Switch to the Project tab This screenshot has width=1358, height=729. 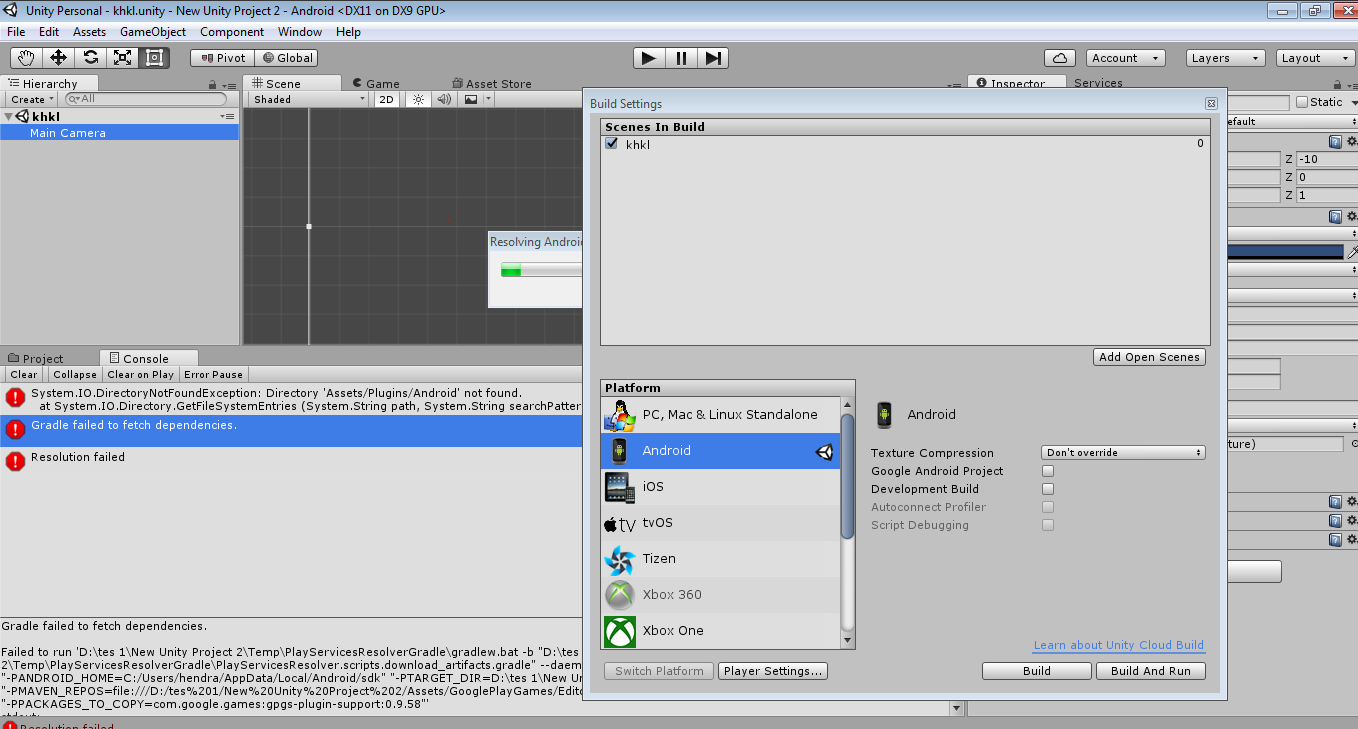pyautogui.click(x=36, y=359)
